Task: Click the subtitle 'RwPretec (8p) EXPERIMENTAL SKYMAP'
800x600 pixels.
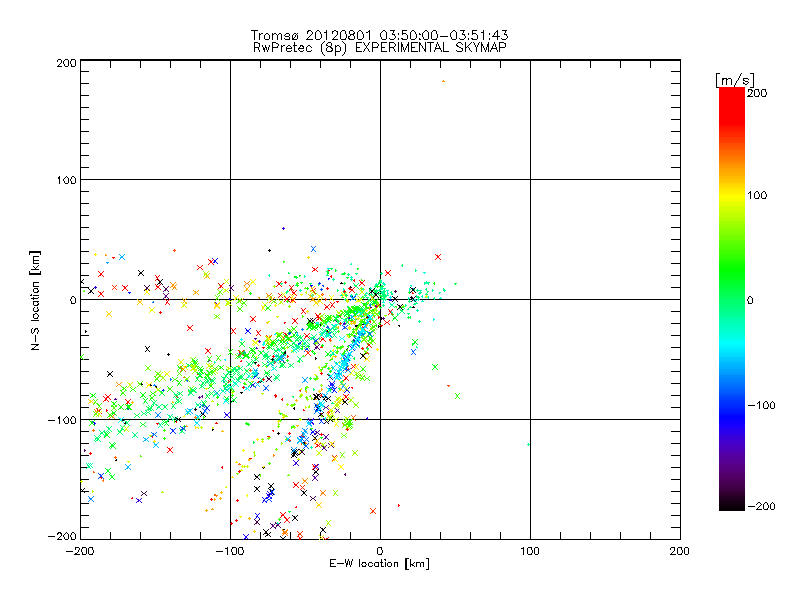Action: click(380, 48)
